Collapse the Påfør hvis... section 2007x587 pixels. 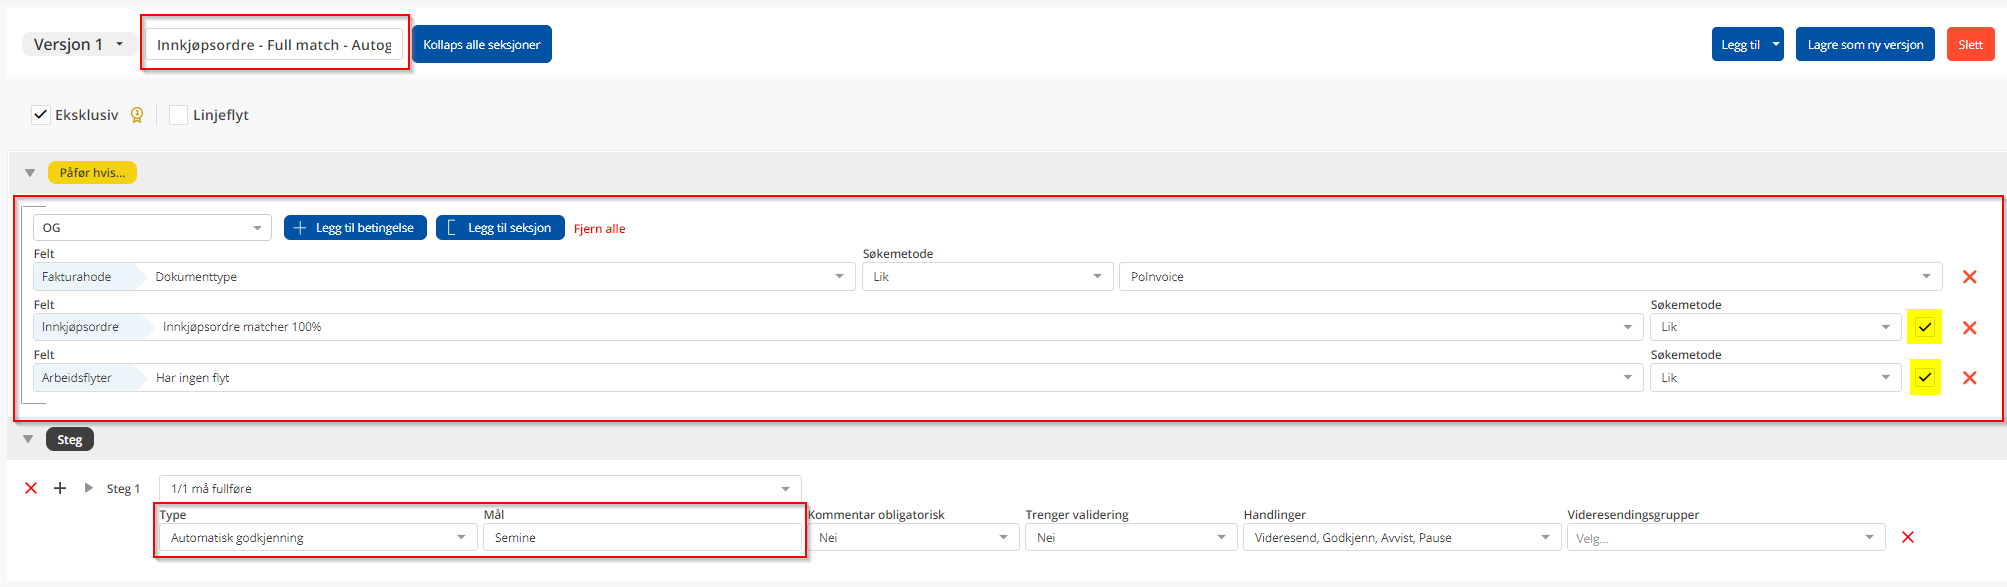click(30, 173)
